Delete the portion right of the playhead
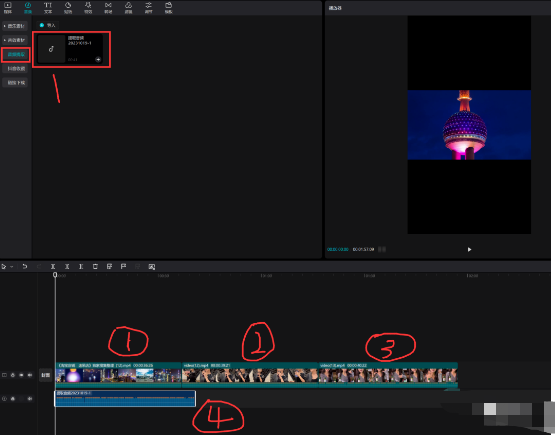The width and height of the screenshot is (555, 435). pyautogui.click(x=81, y=267)
